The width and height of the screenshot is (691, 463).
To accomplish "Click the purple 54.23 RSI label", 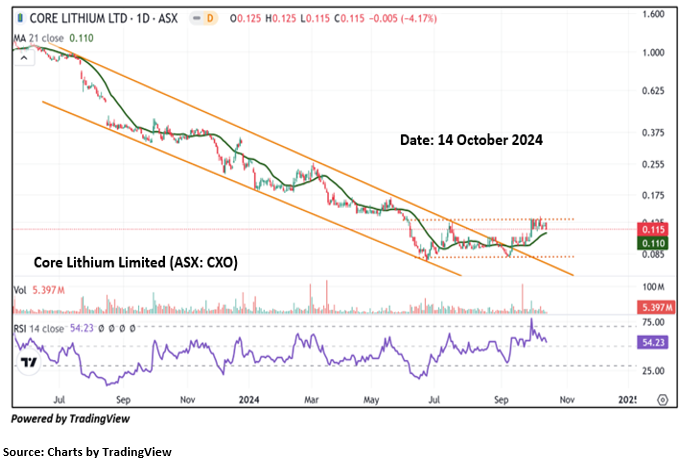I will [x=653, y=342].
